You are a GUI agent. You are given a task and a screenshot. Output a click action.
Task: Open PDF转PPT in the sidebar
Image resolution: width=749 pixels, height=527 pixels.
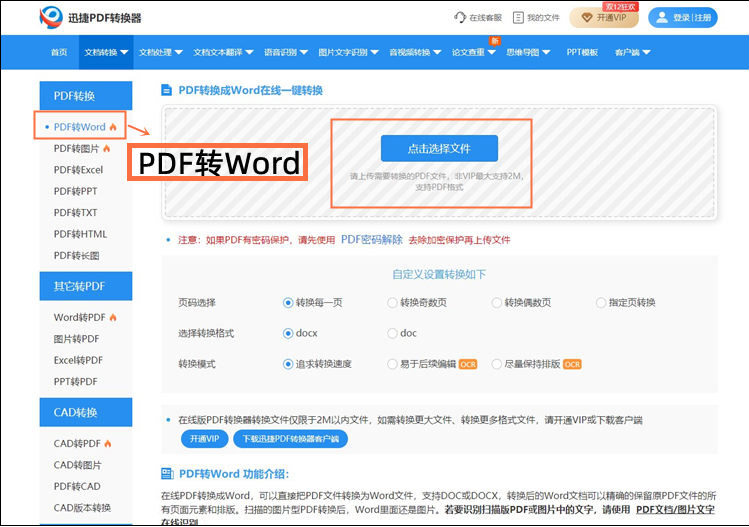click(75, 191)
